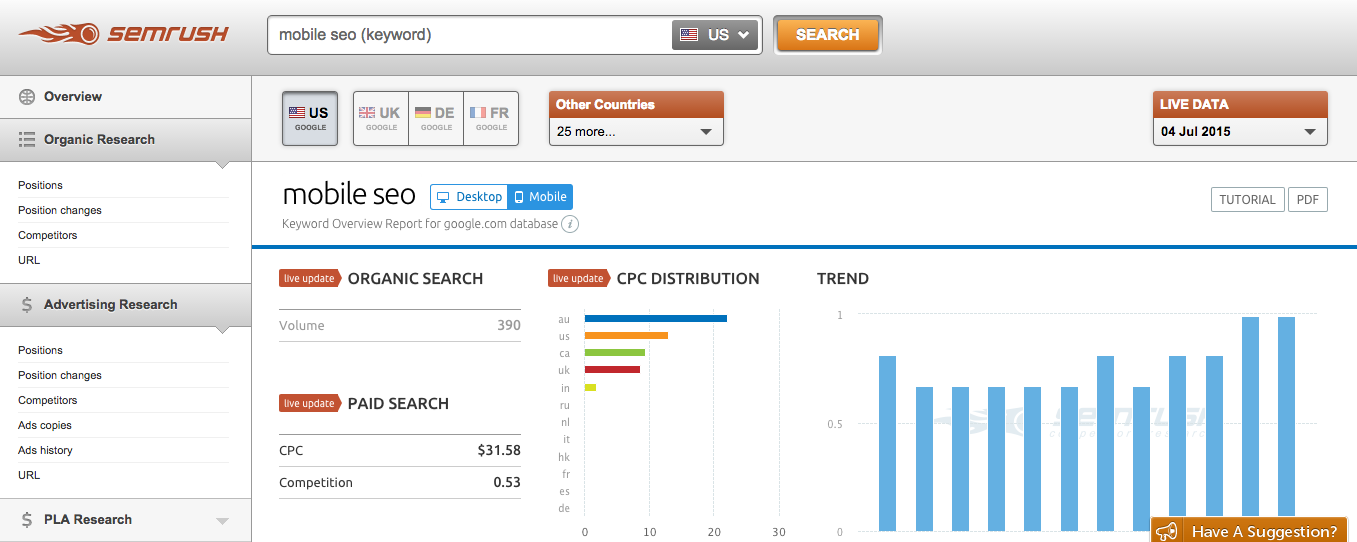1357x542 pixels.
Task: Click the desktop monitor icon
Action: 443,197
